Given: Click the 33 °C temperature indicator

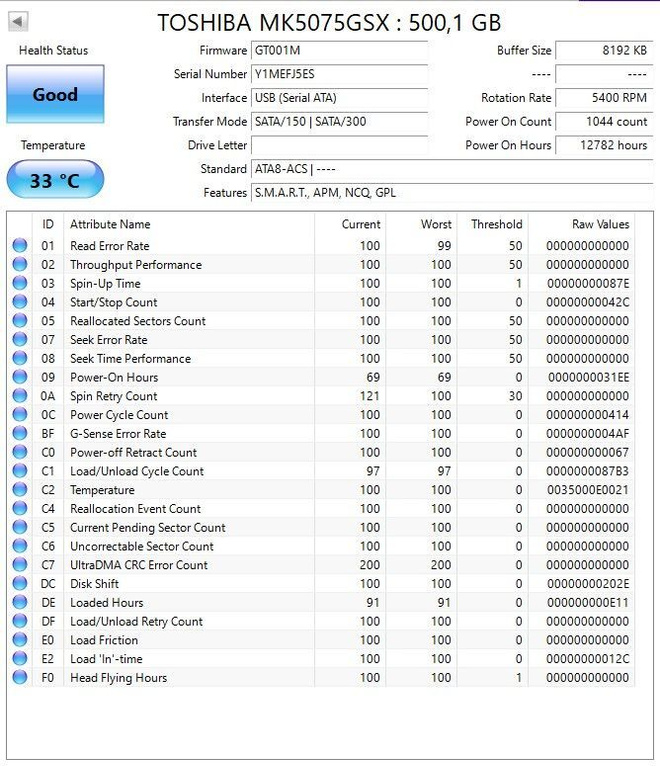Looking at the screenshot, I should click(x=55, y=180).
